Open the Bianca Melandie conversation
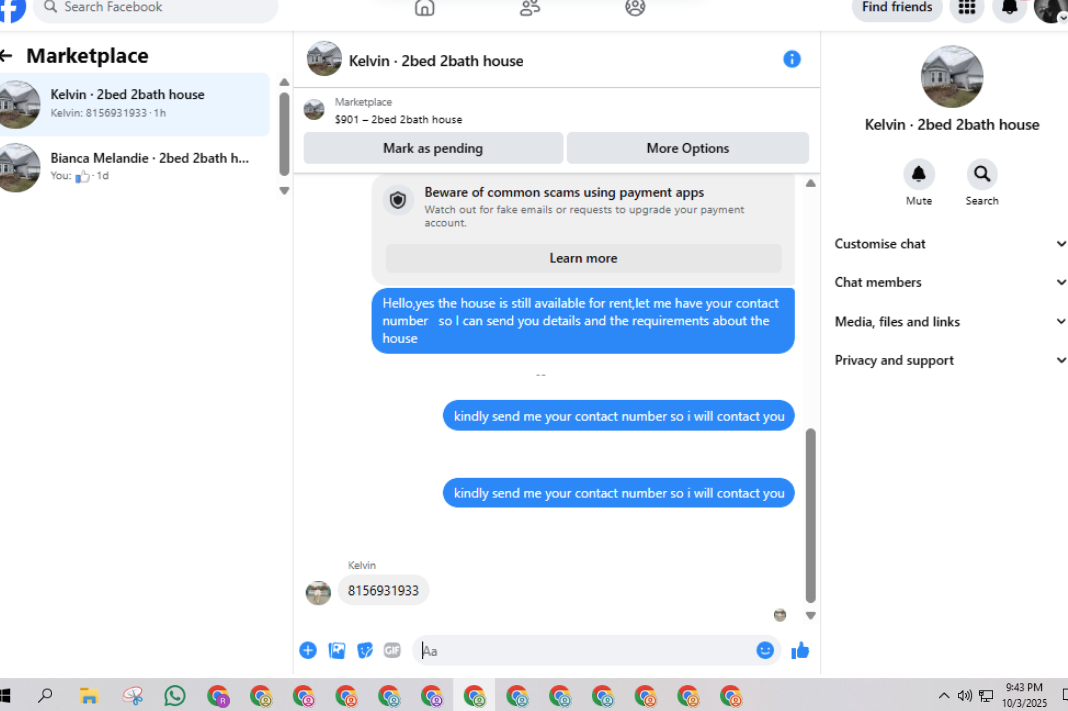 coord(134,167)
